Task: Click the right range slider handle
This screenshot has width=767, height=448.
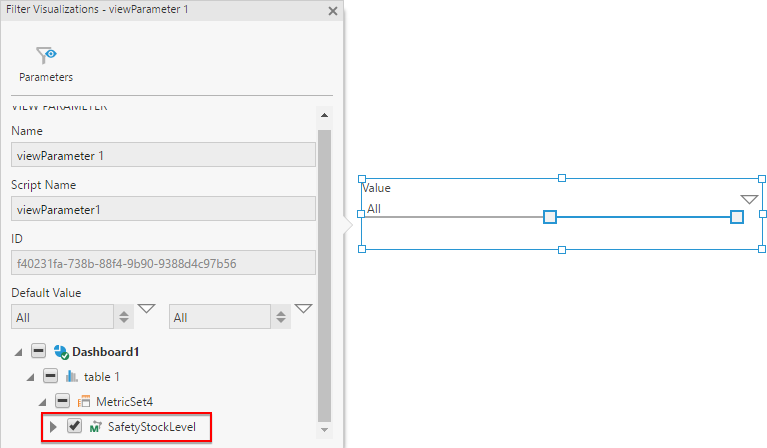Action: click(737, 217)
